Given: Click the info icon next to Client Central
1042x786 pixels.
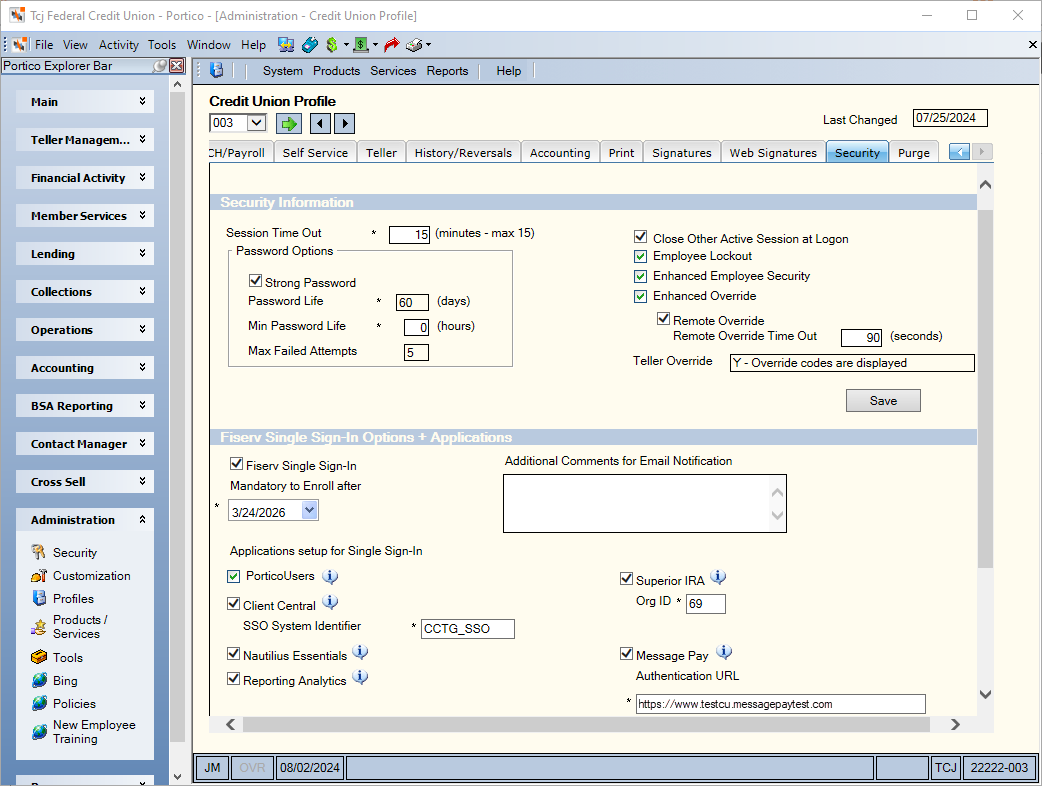Looking at the screenshot, I should pos(330,602).
